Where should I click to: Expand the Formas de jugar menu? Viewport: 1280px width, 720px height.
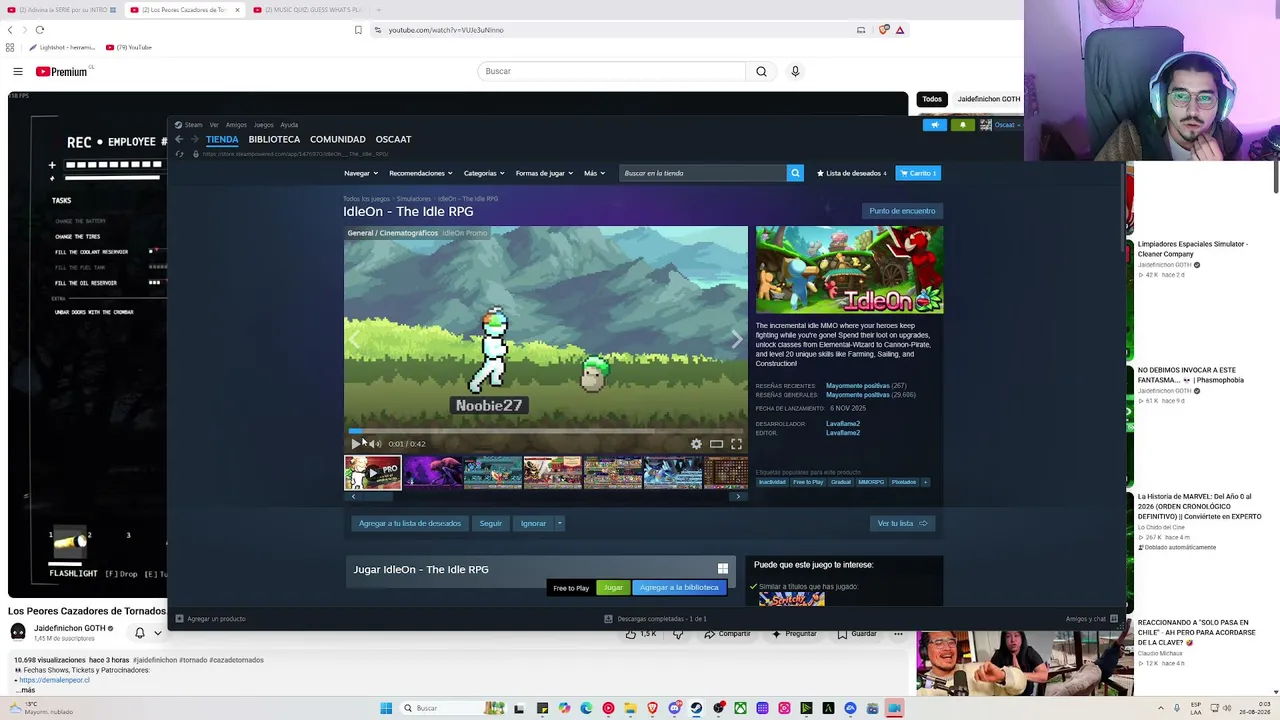[544, 173]
